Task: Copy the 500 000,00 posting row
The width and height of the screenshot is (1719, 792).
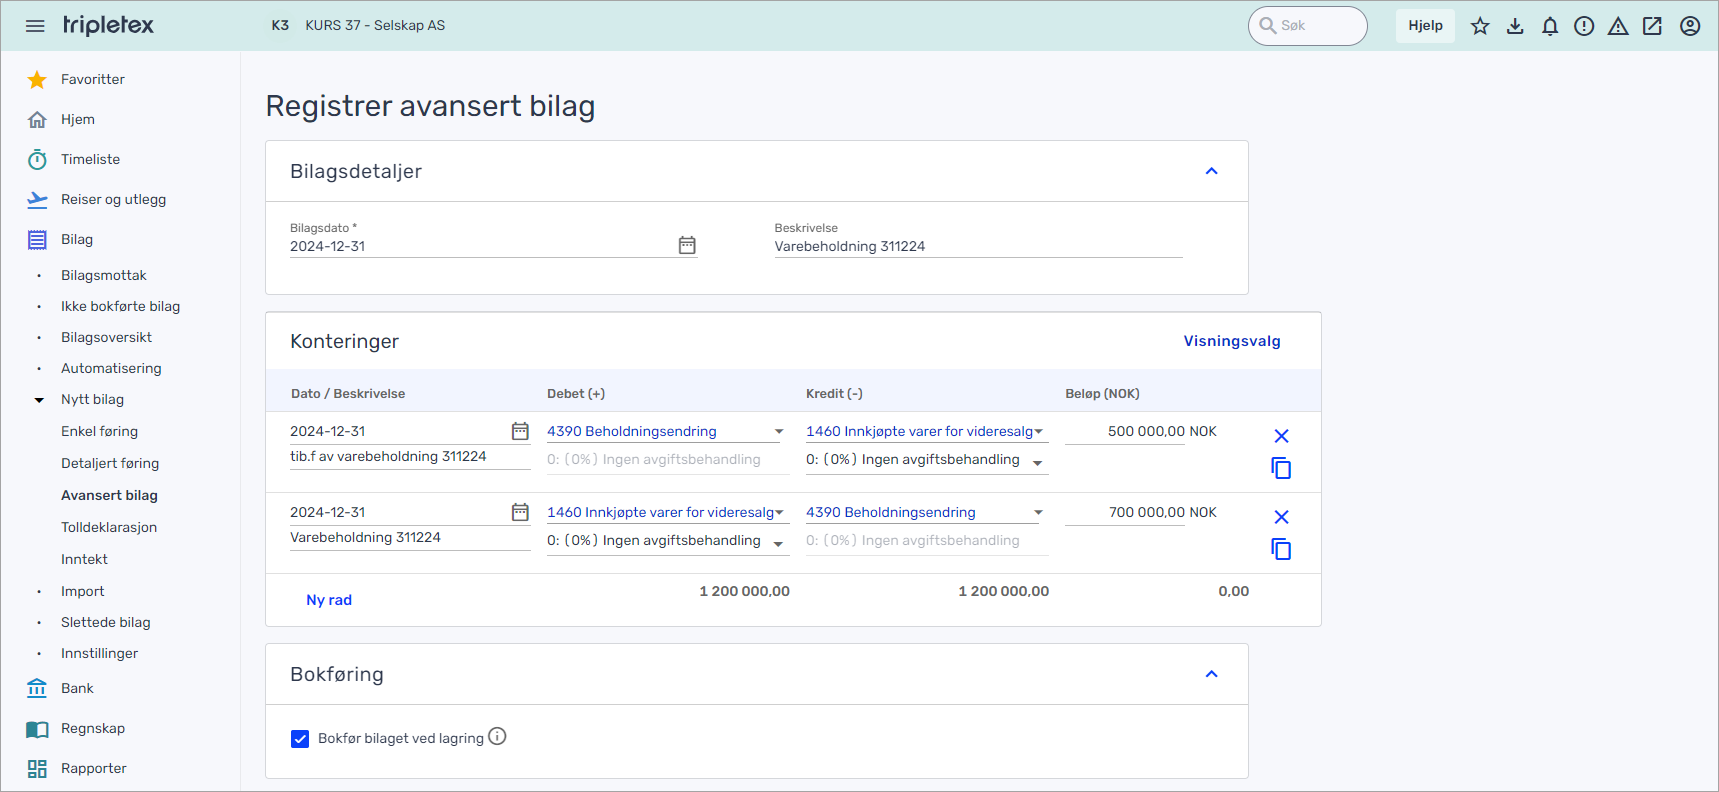Action: pos(1281,468)
